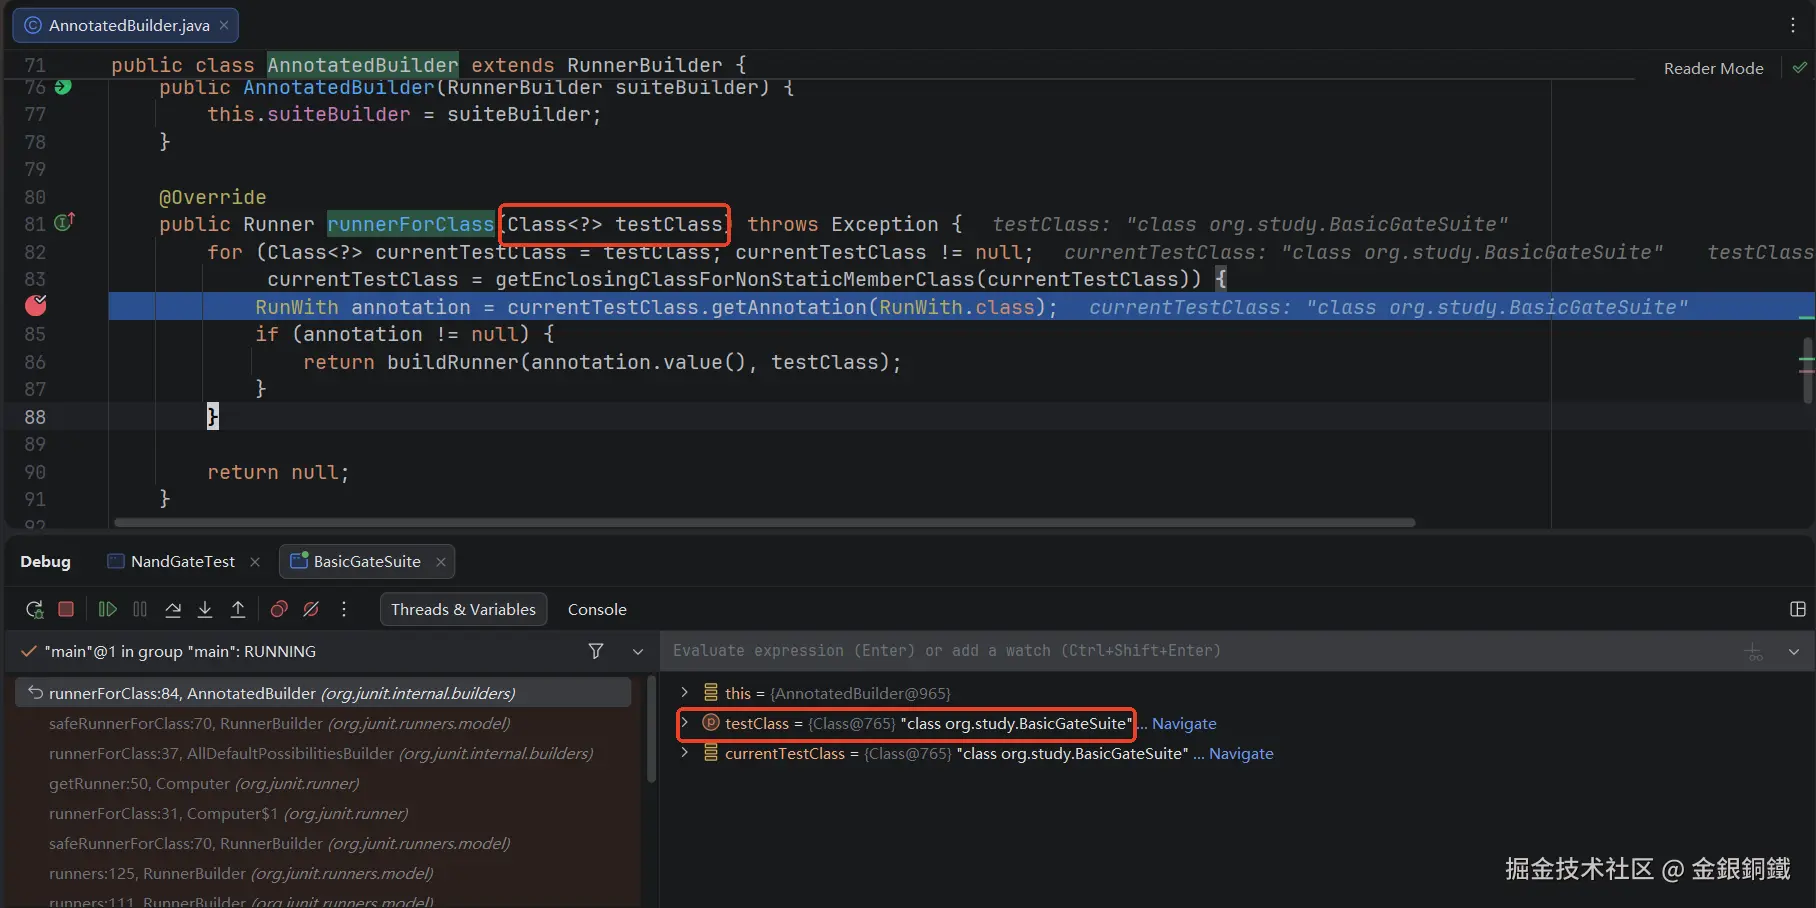
Task: Mute all breakpoints
Action: tap(311, 609)
